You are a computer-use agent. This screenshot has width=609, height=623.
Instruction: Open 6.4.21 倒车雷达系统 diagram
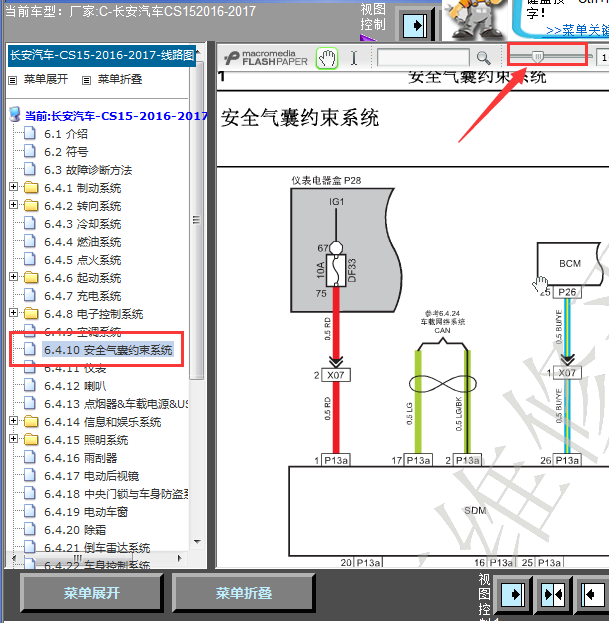tap(97, 548)
